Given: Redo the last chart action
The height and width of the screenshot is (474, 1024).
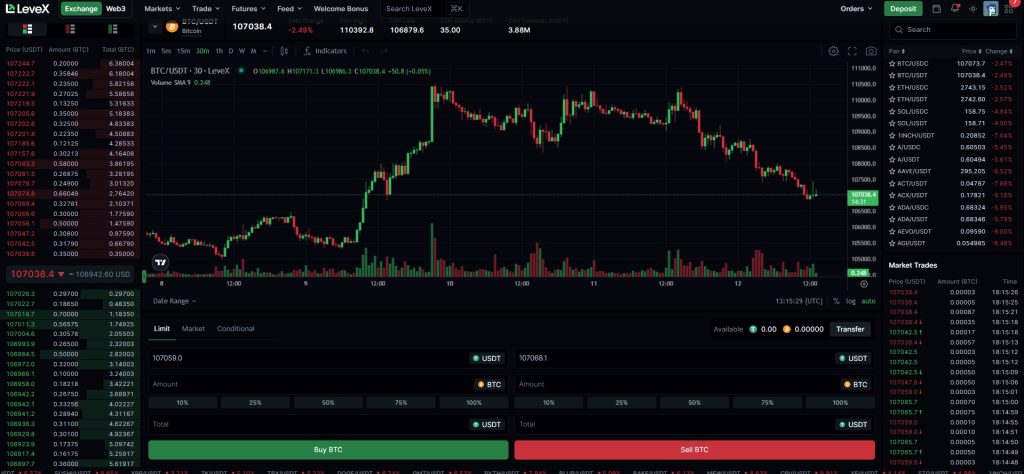Looking at the screenshot, I should [x=383, y=51].
